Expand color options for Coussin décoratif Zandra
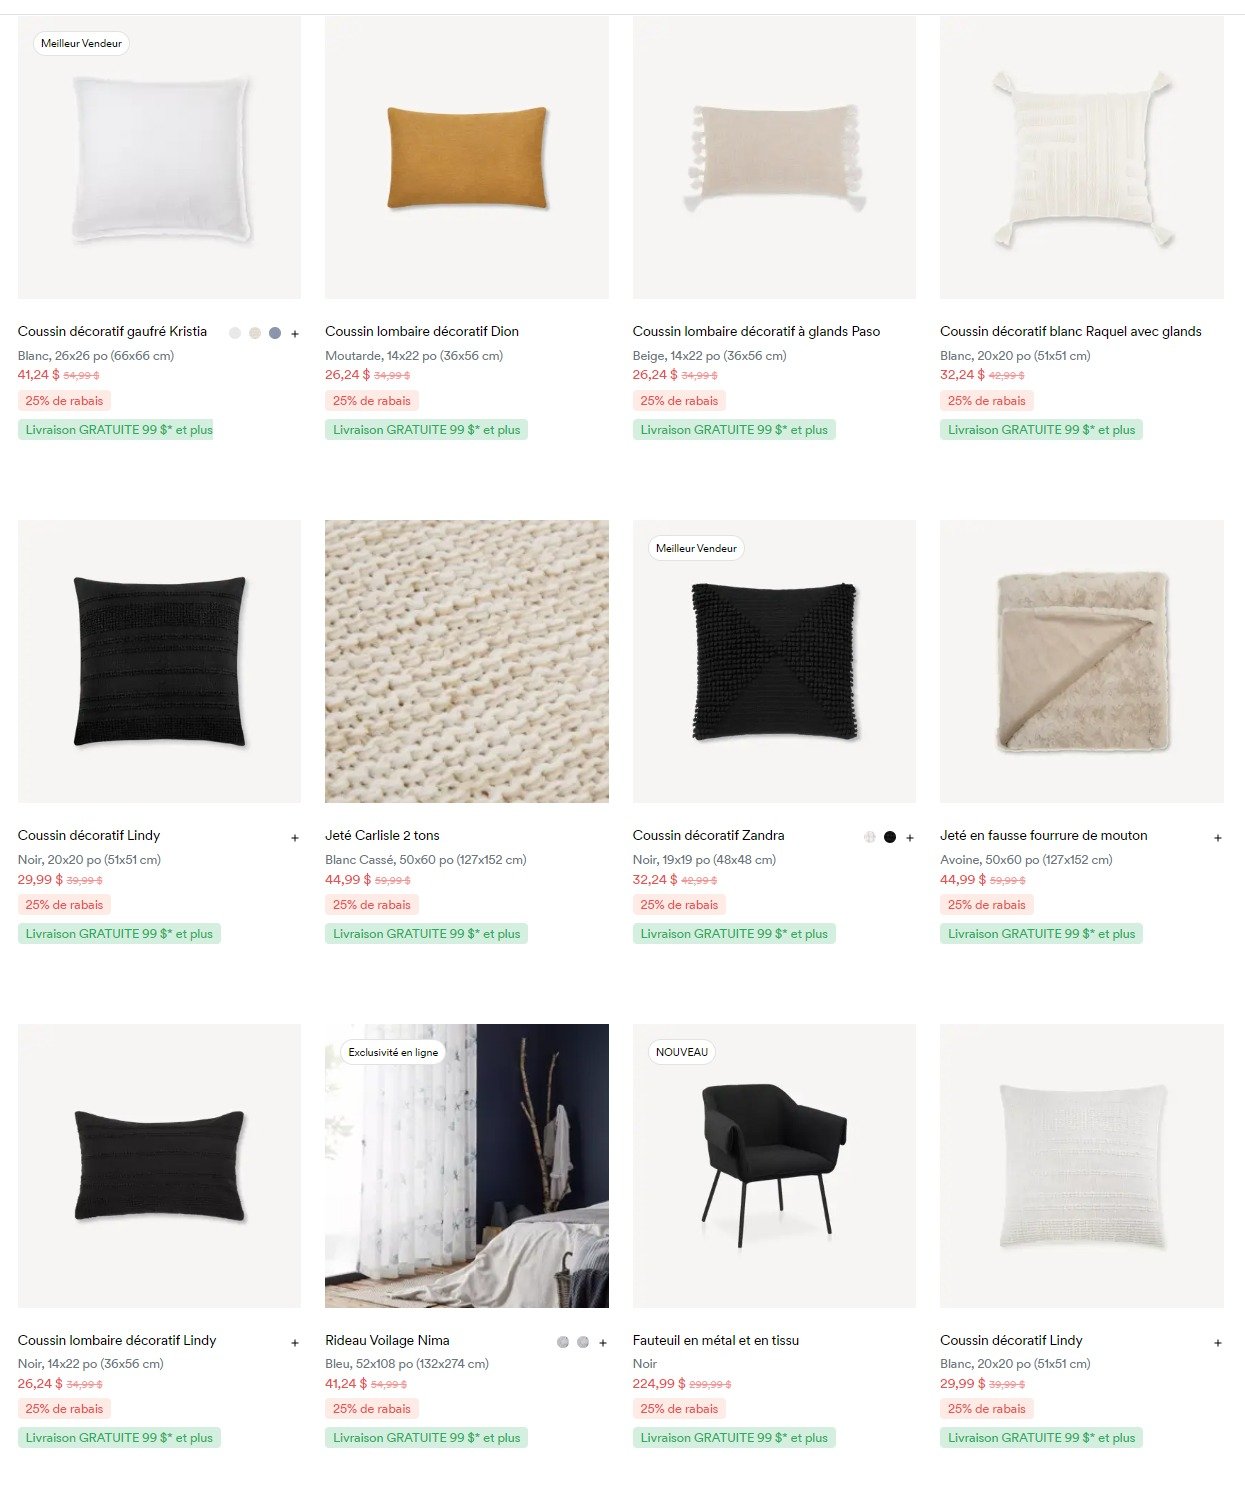The height and width of the screenshot is (1499, 1245). coord(910,838)
